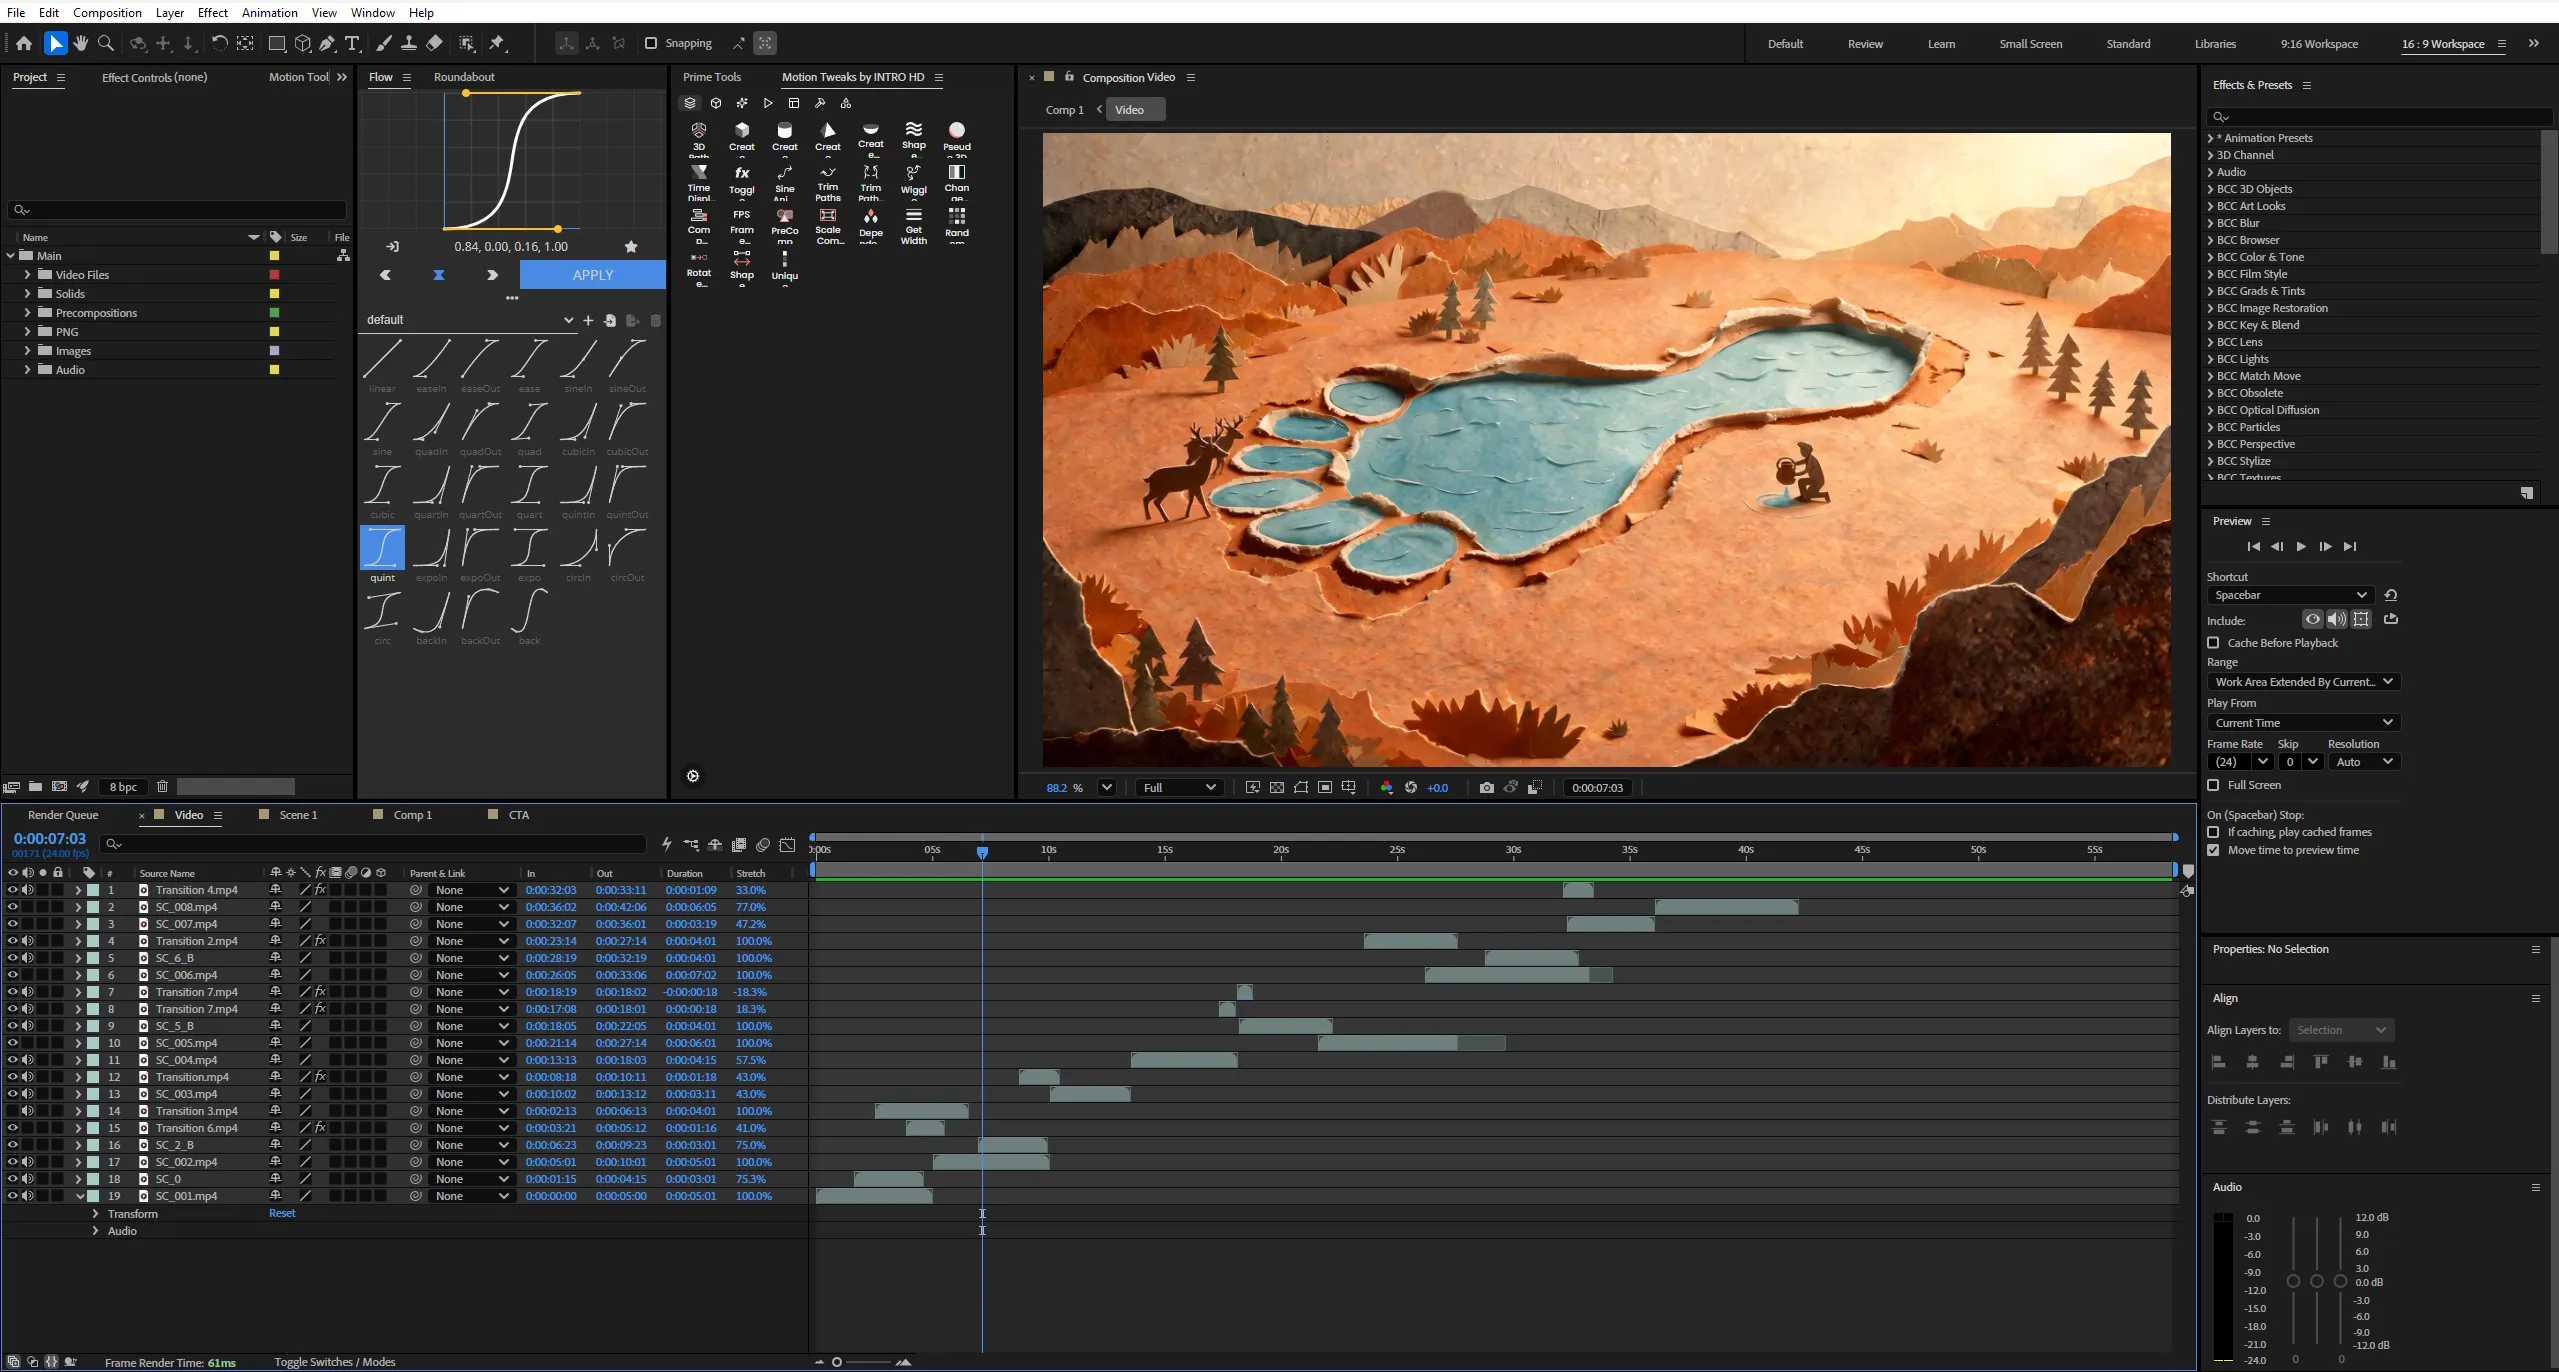Click Reset next to Transform

282,1213
